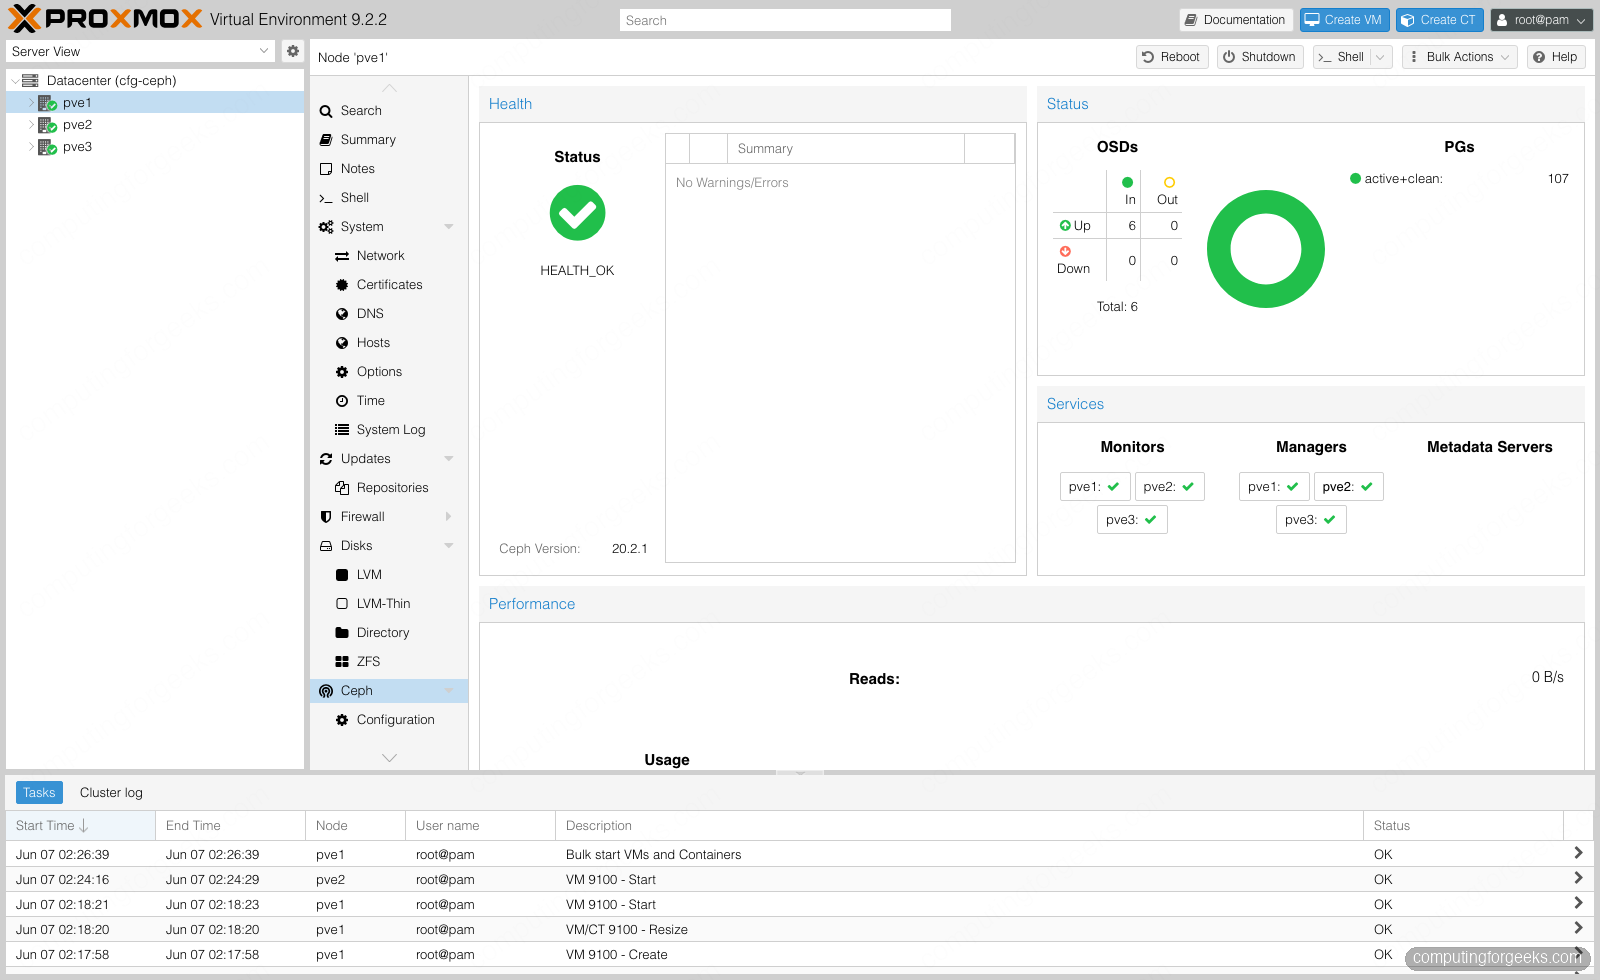Open the root@pam user menu
Image resolution: width=1600 pixels, height=980 pixels.
1541,20
